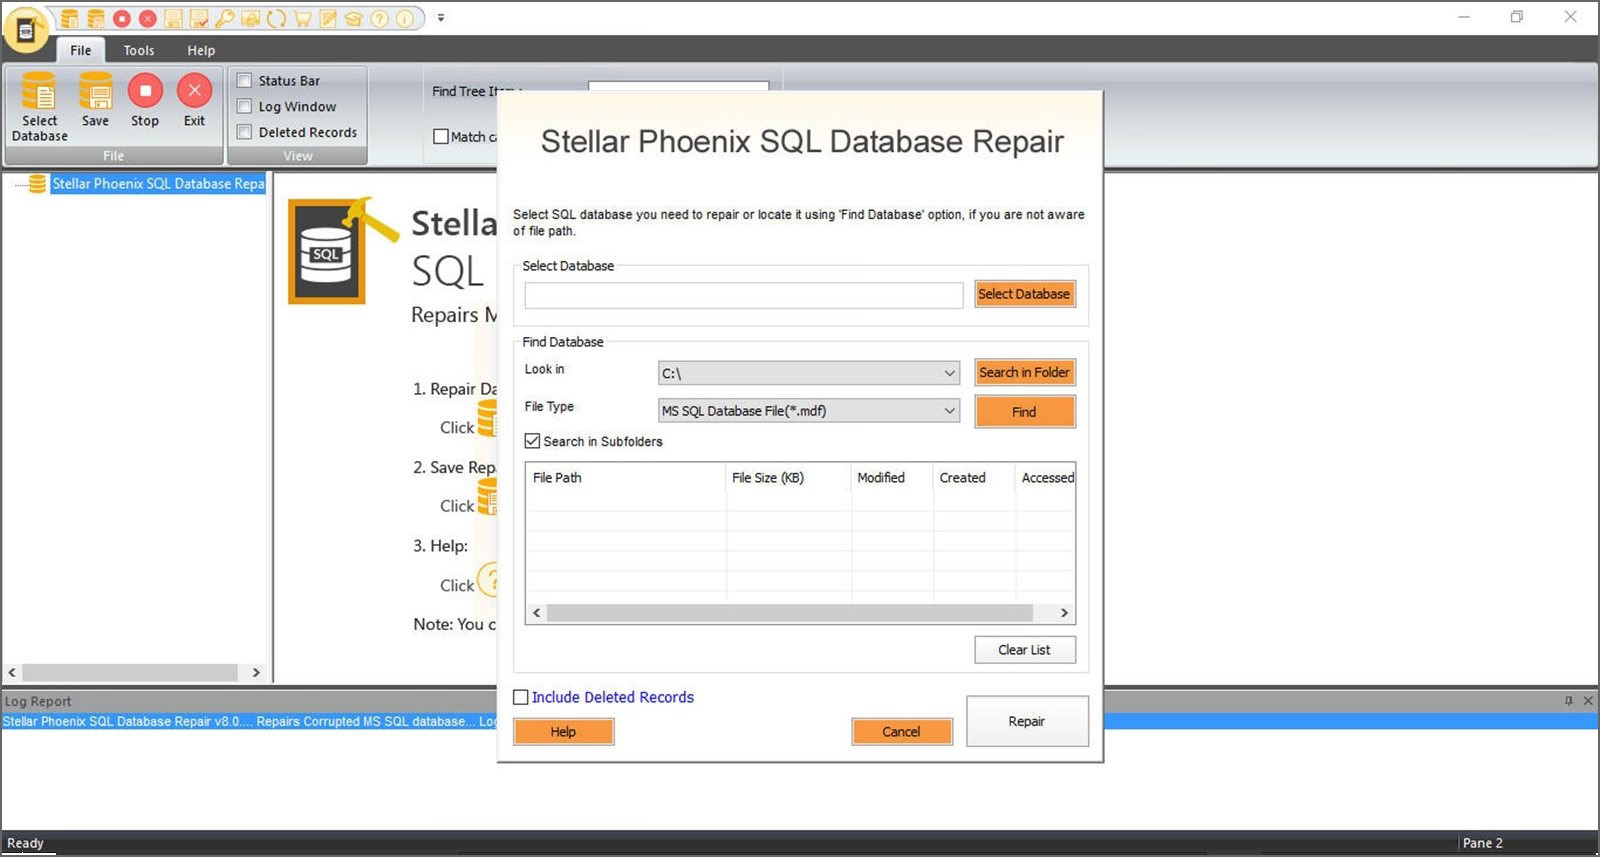Image resolution: width=1600 pixels, height=857 pixels.
Task: Click Ready status bar text
Action: [25, 843]
